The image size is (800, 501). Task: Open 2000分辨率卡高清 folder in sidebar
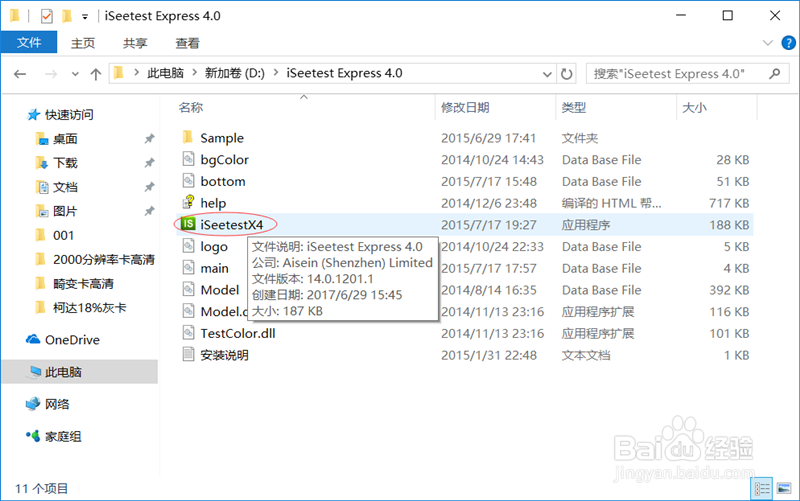[x=104, y=259]
